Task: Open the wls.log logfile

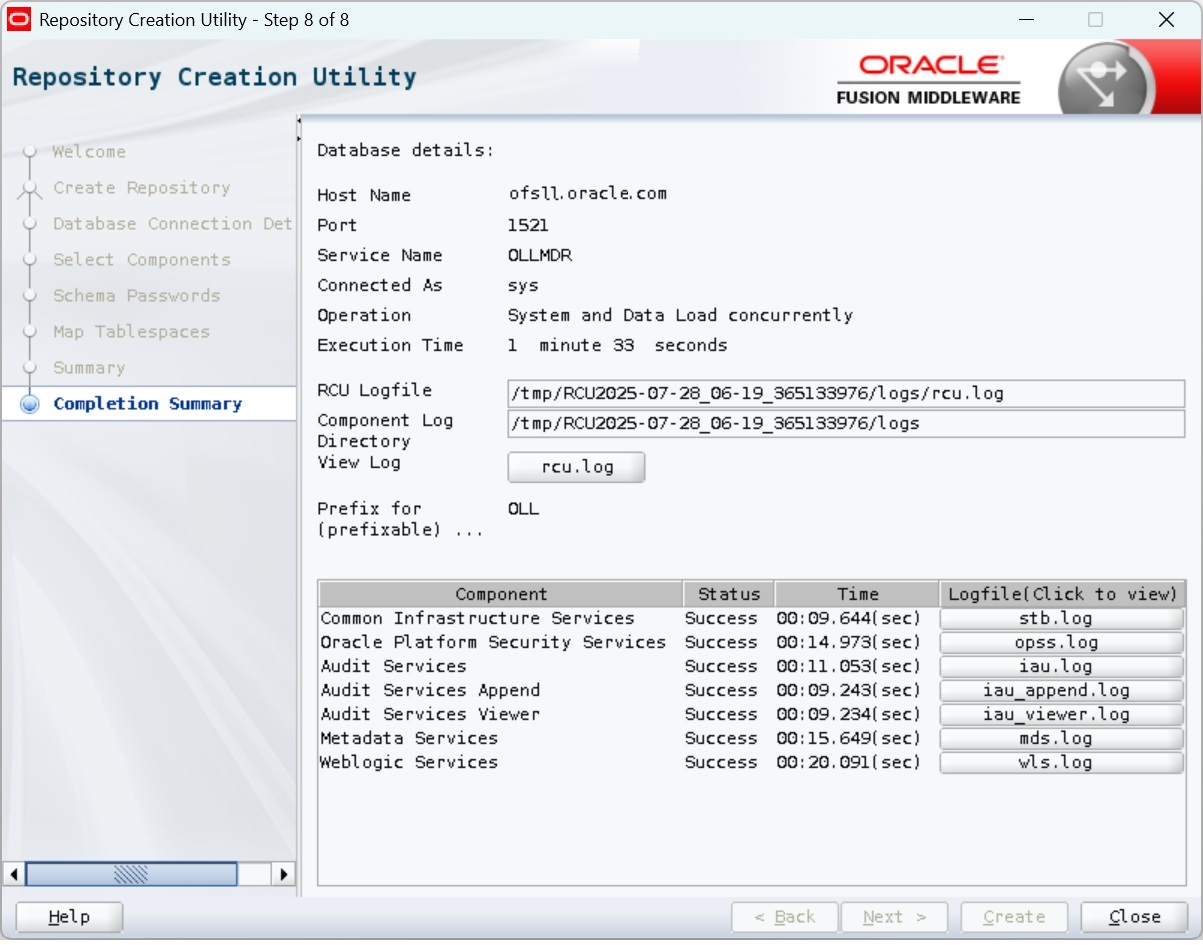Action: (1061, 763)
